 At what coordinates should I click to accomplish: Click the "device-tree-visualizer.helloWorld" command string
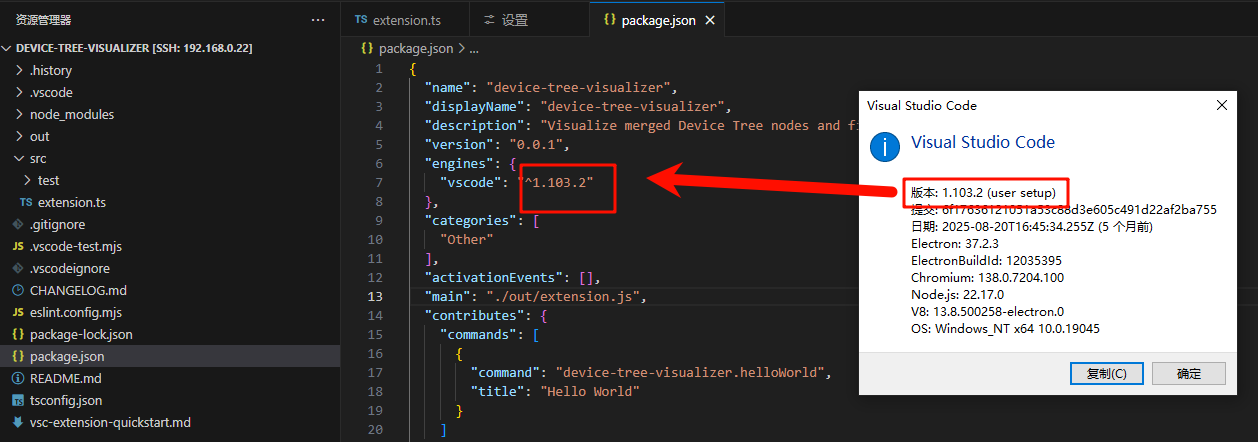(x=691, y=372)
